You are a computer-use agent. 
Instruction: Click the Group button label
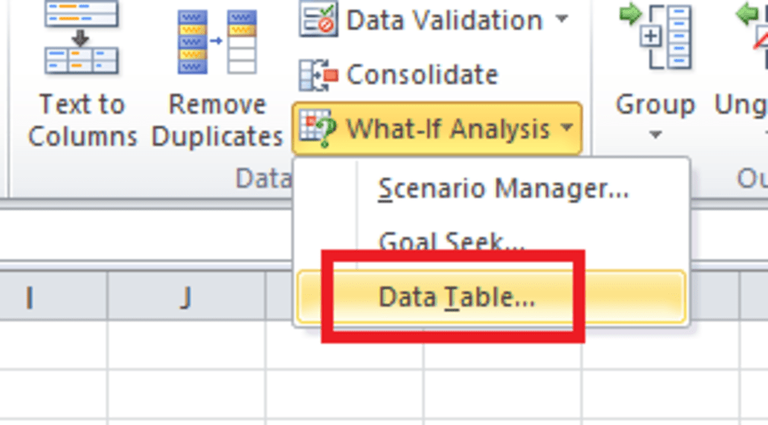655,104
